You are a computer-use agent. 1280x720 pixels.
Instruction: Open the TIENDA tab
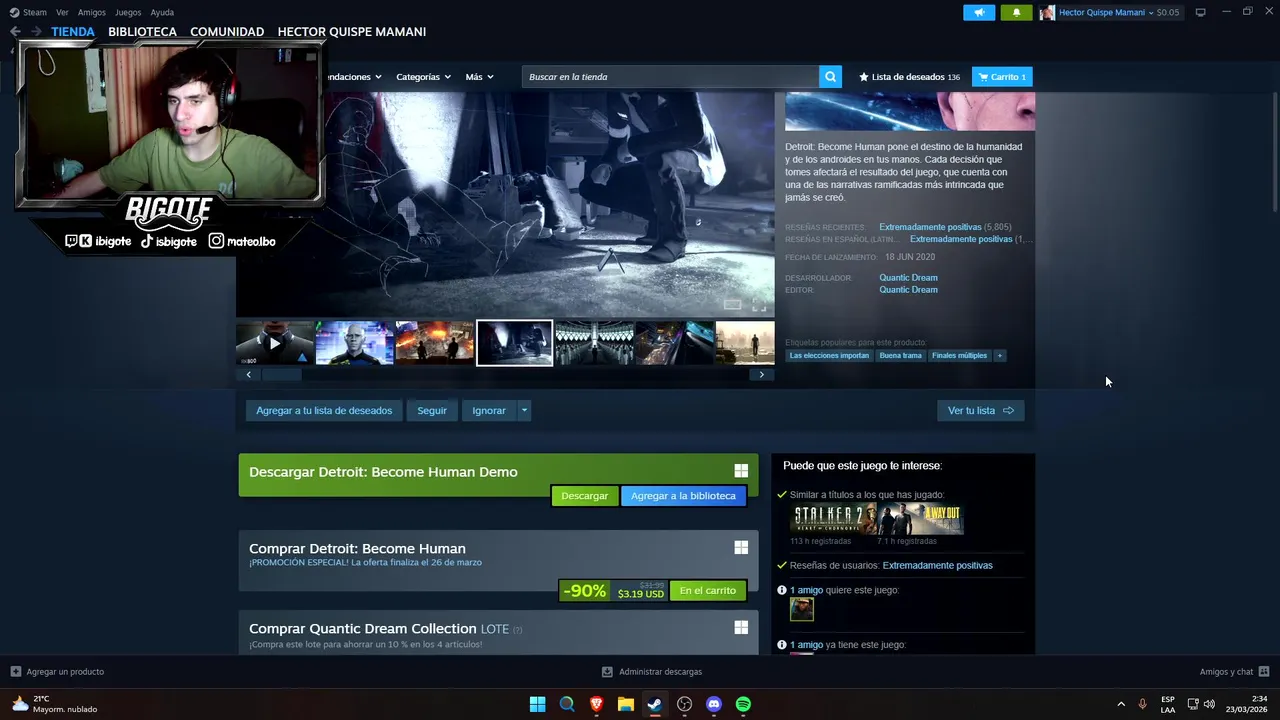pos(73,32)
